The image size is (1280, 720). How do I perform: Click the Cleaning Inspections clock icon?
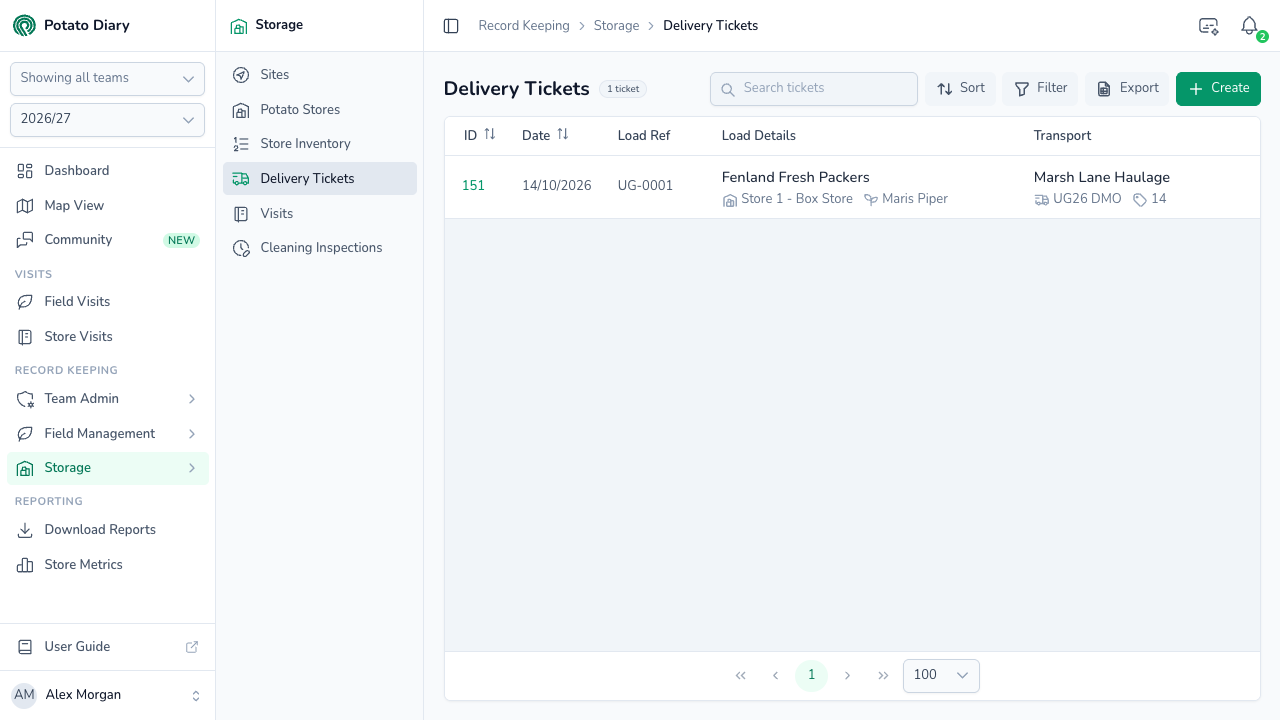click(x=241, y=248)
